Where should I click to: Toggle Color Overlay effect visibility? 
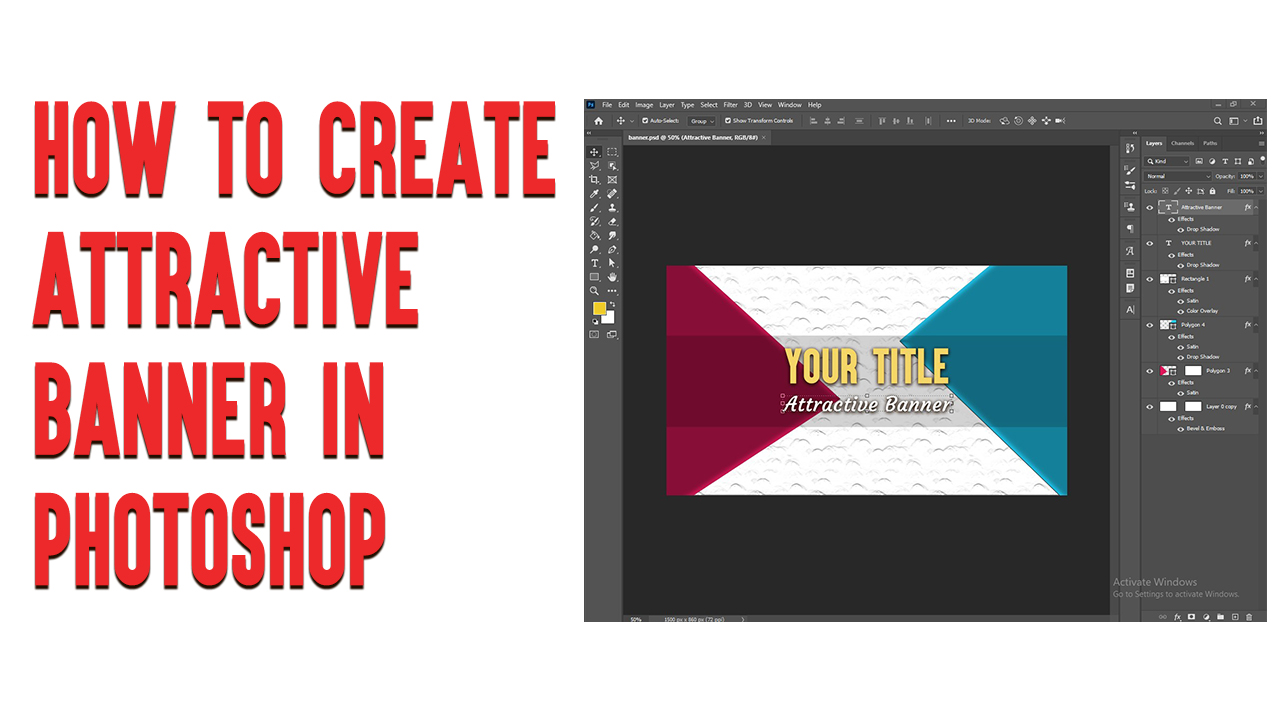click(1181, 311)
